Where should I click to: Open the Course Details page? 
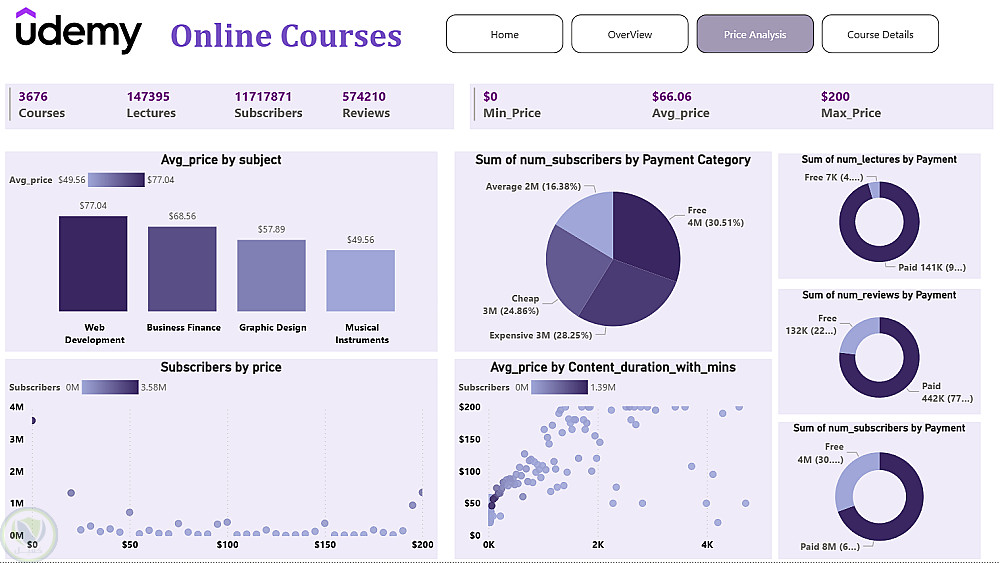[x=880, y=34]
